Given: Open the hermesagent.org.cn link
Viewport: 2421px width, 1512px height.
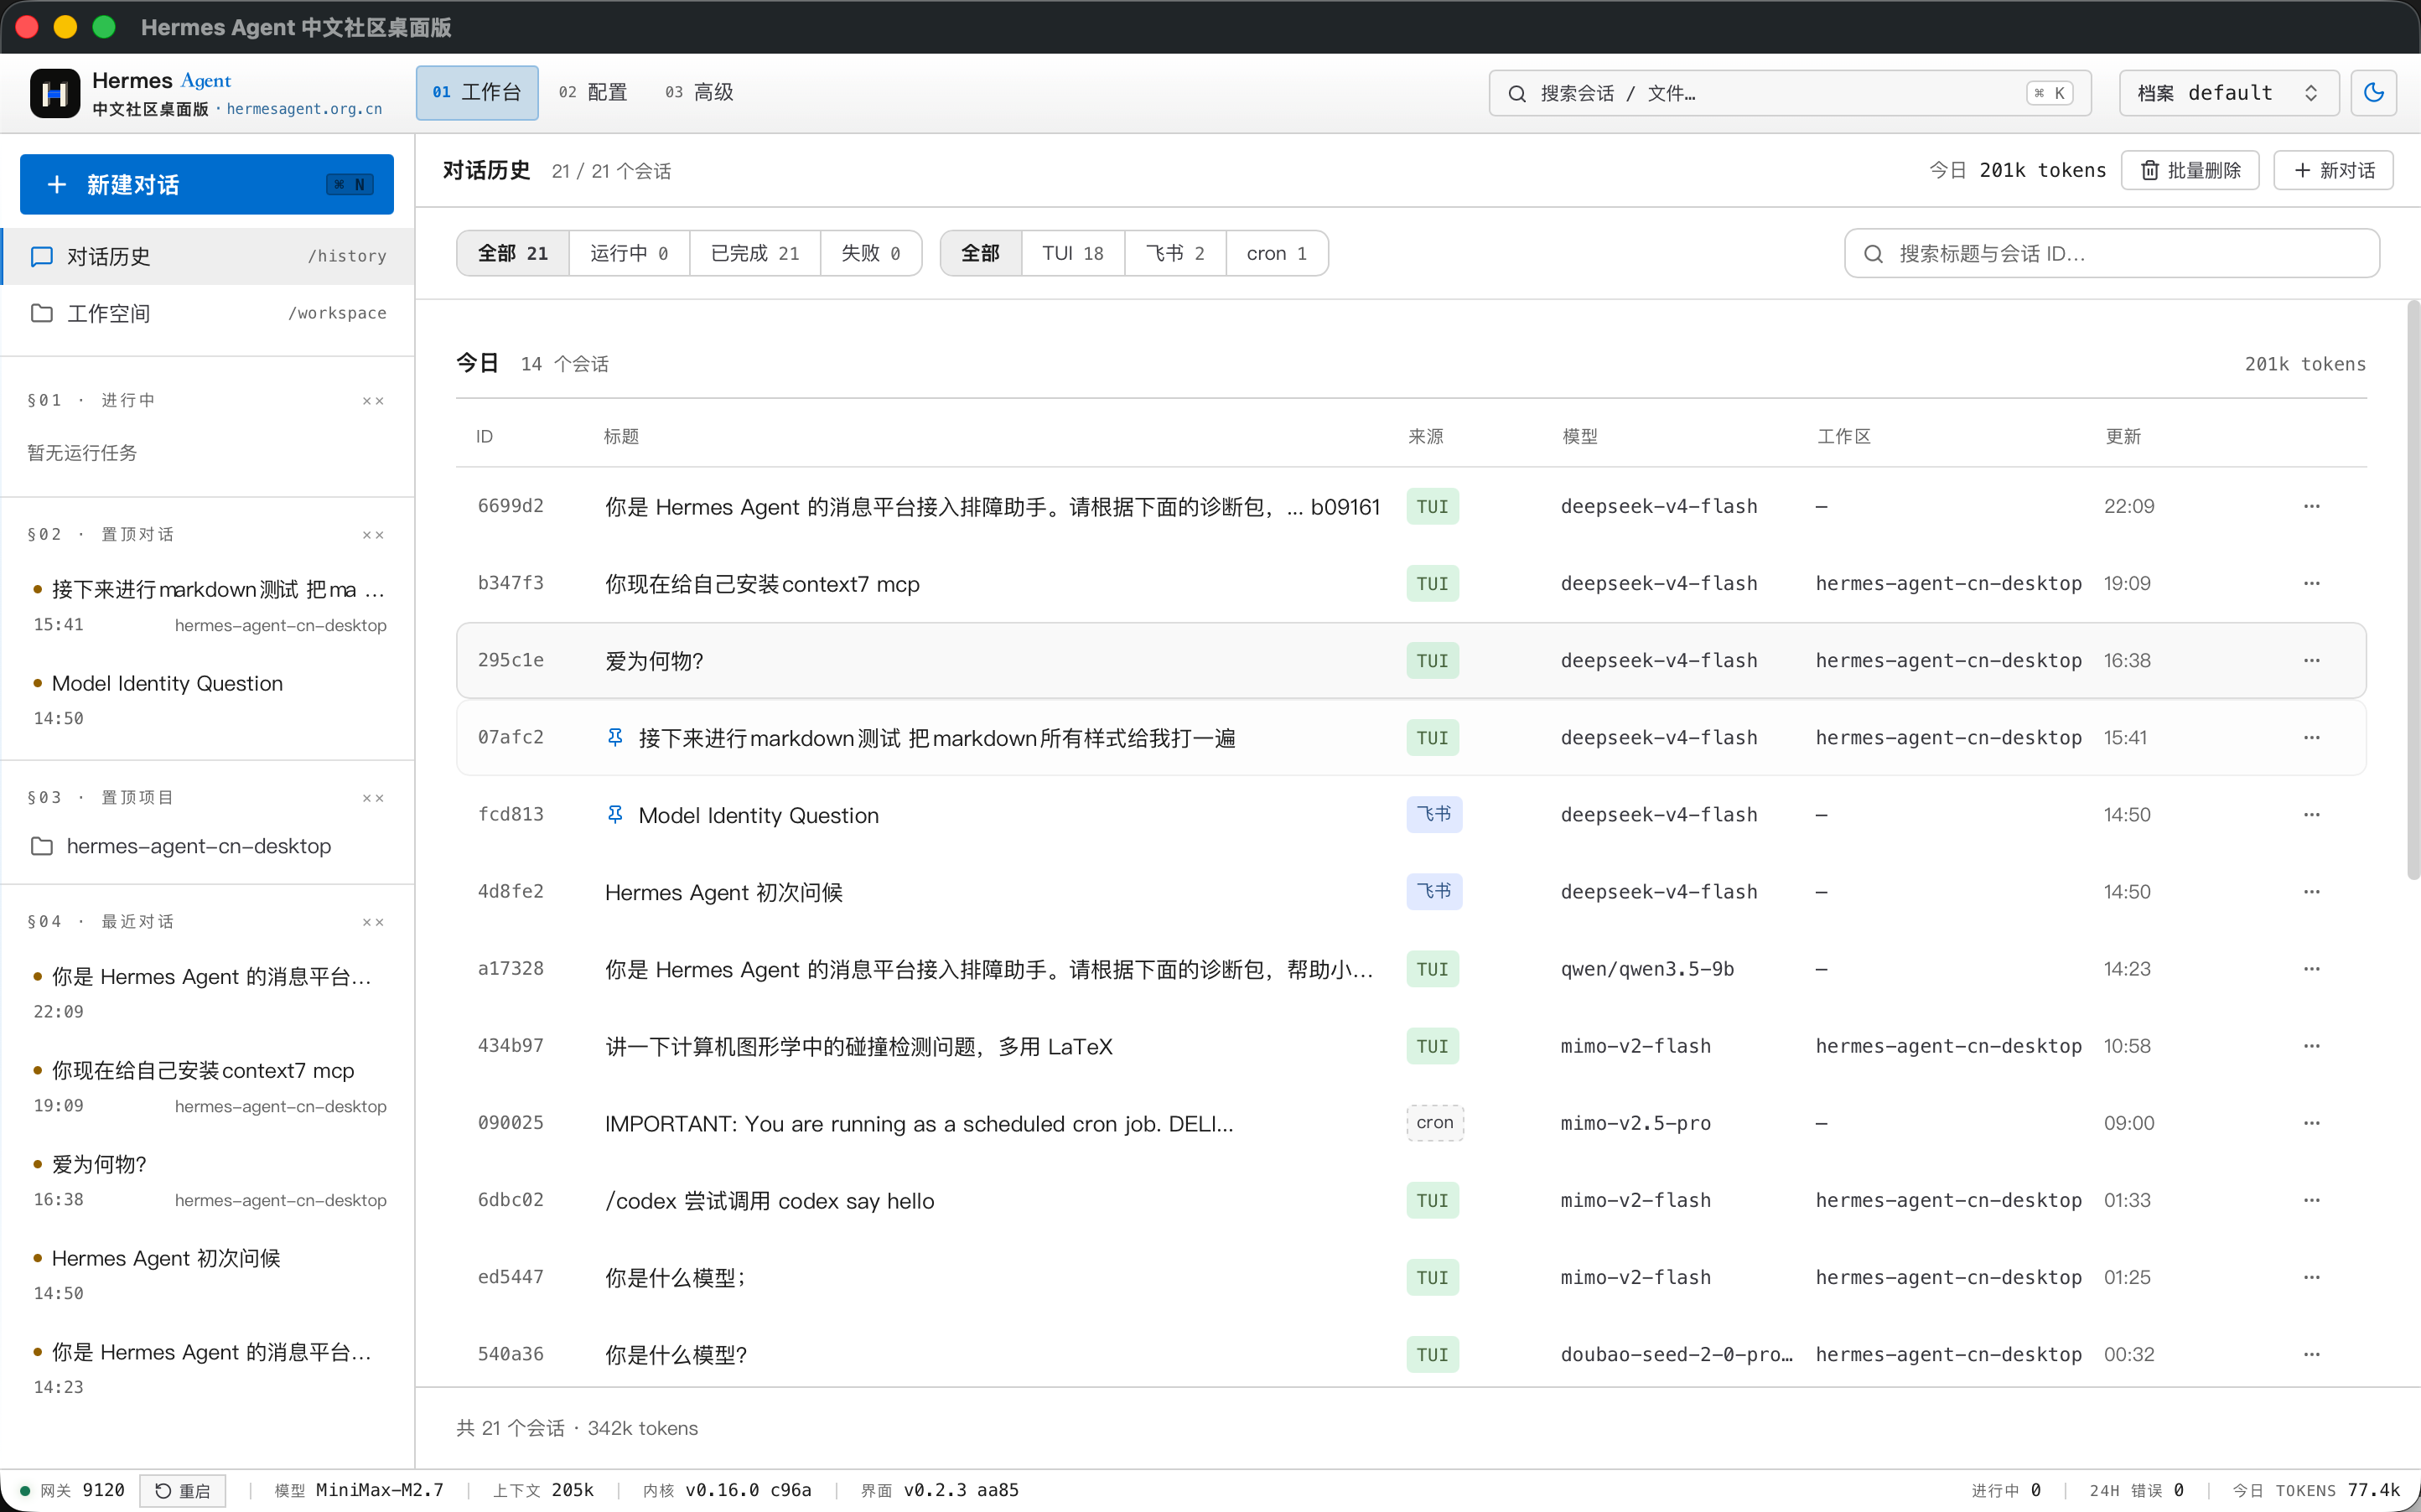Looking at the screenshot, I should click(x=304, y=109).
